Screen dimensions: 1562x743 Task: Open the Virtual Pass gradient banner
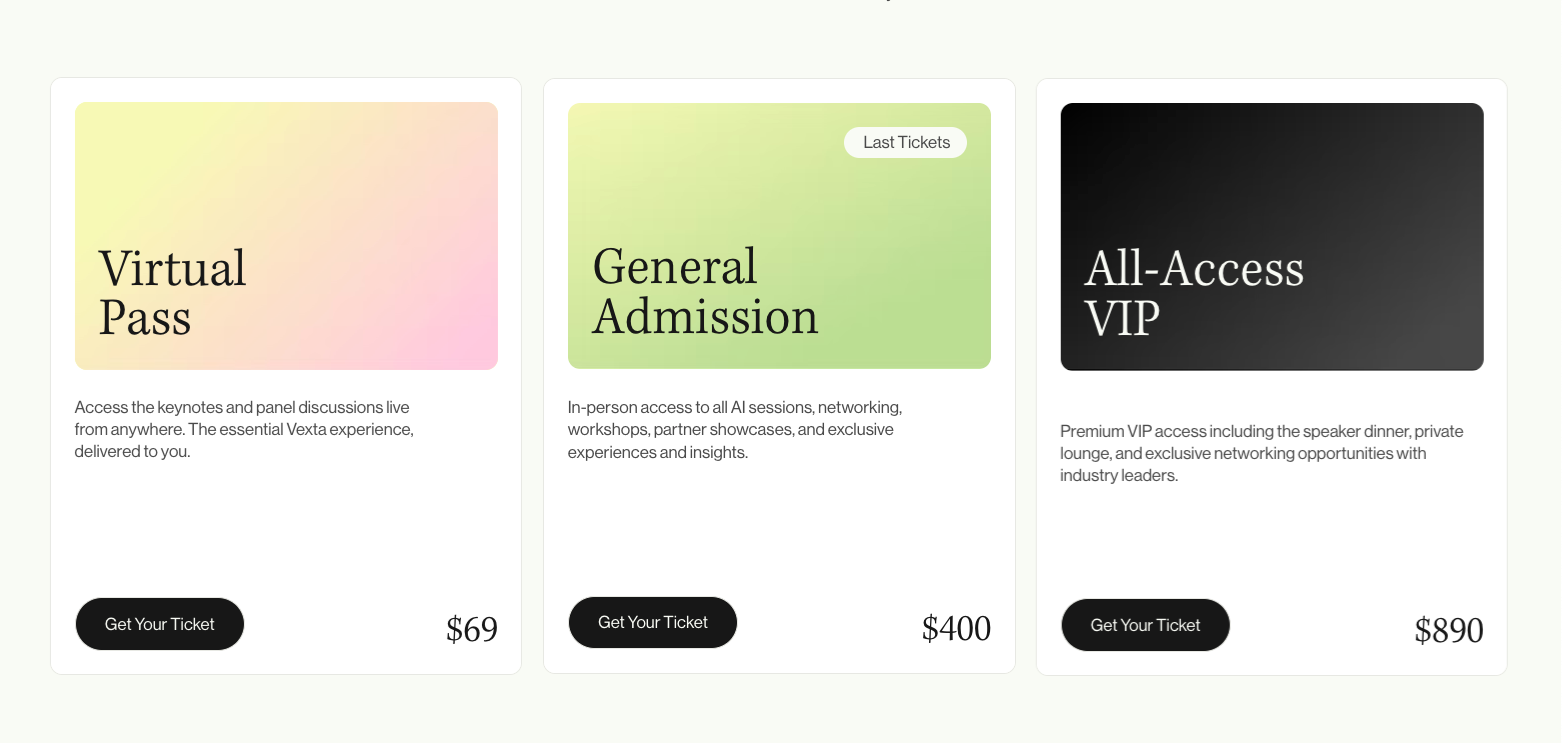tap(286, 236)
